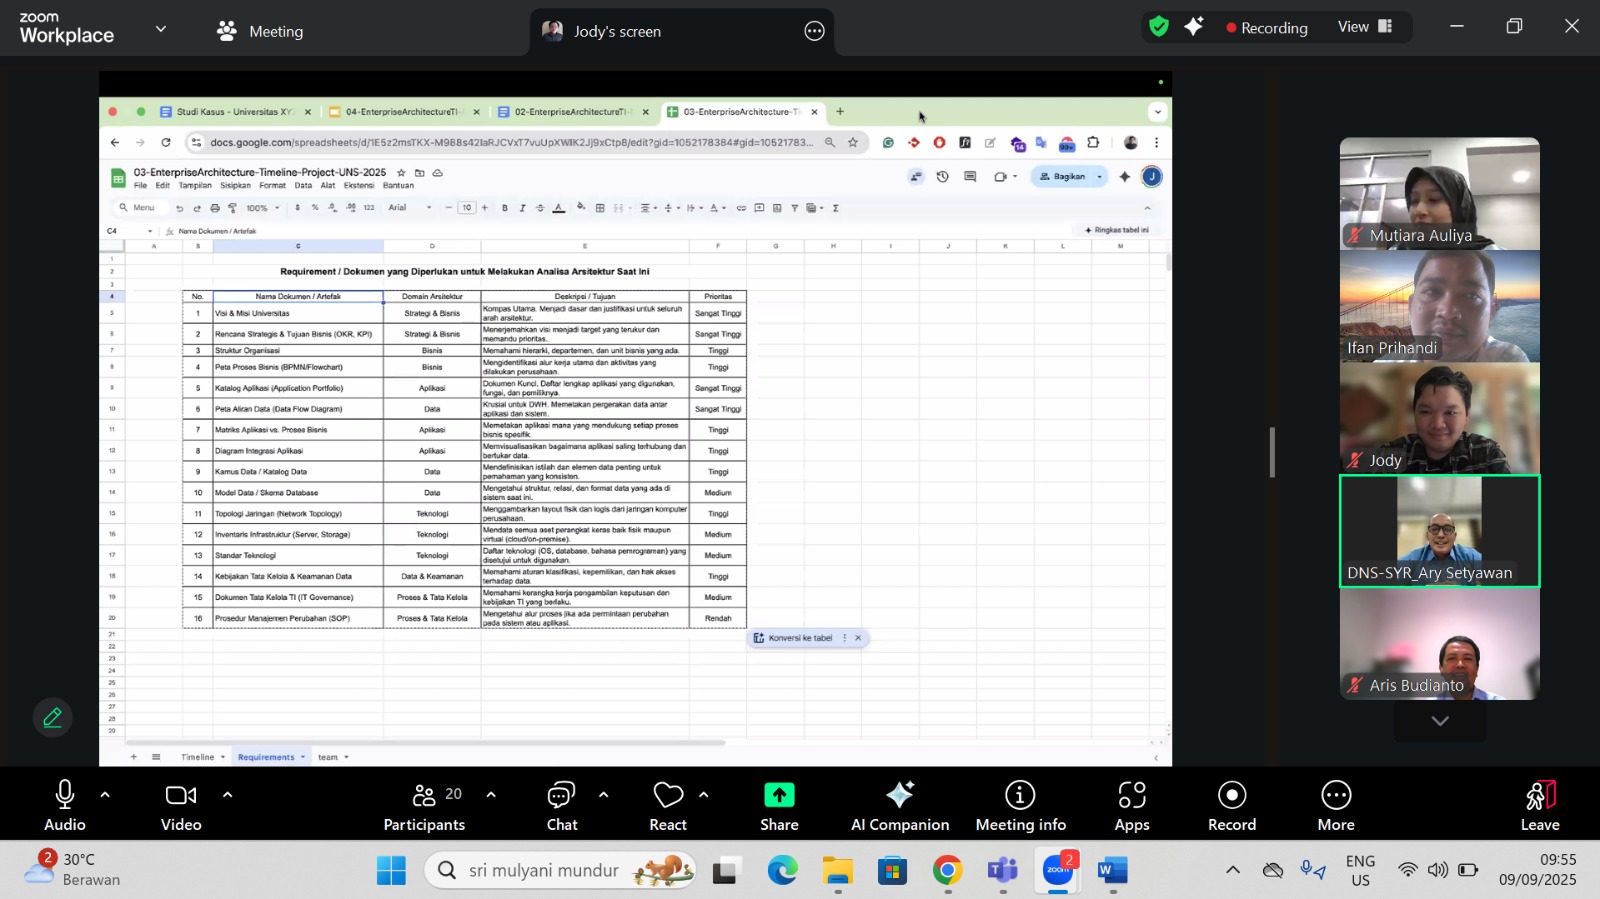Viewport: 1600px width, 899px height.
Task: Expand the video options arrow
Action: (x=227, y=795)
